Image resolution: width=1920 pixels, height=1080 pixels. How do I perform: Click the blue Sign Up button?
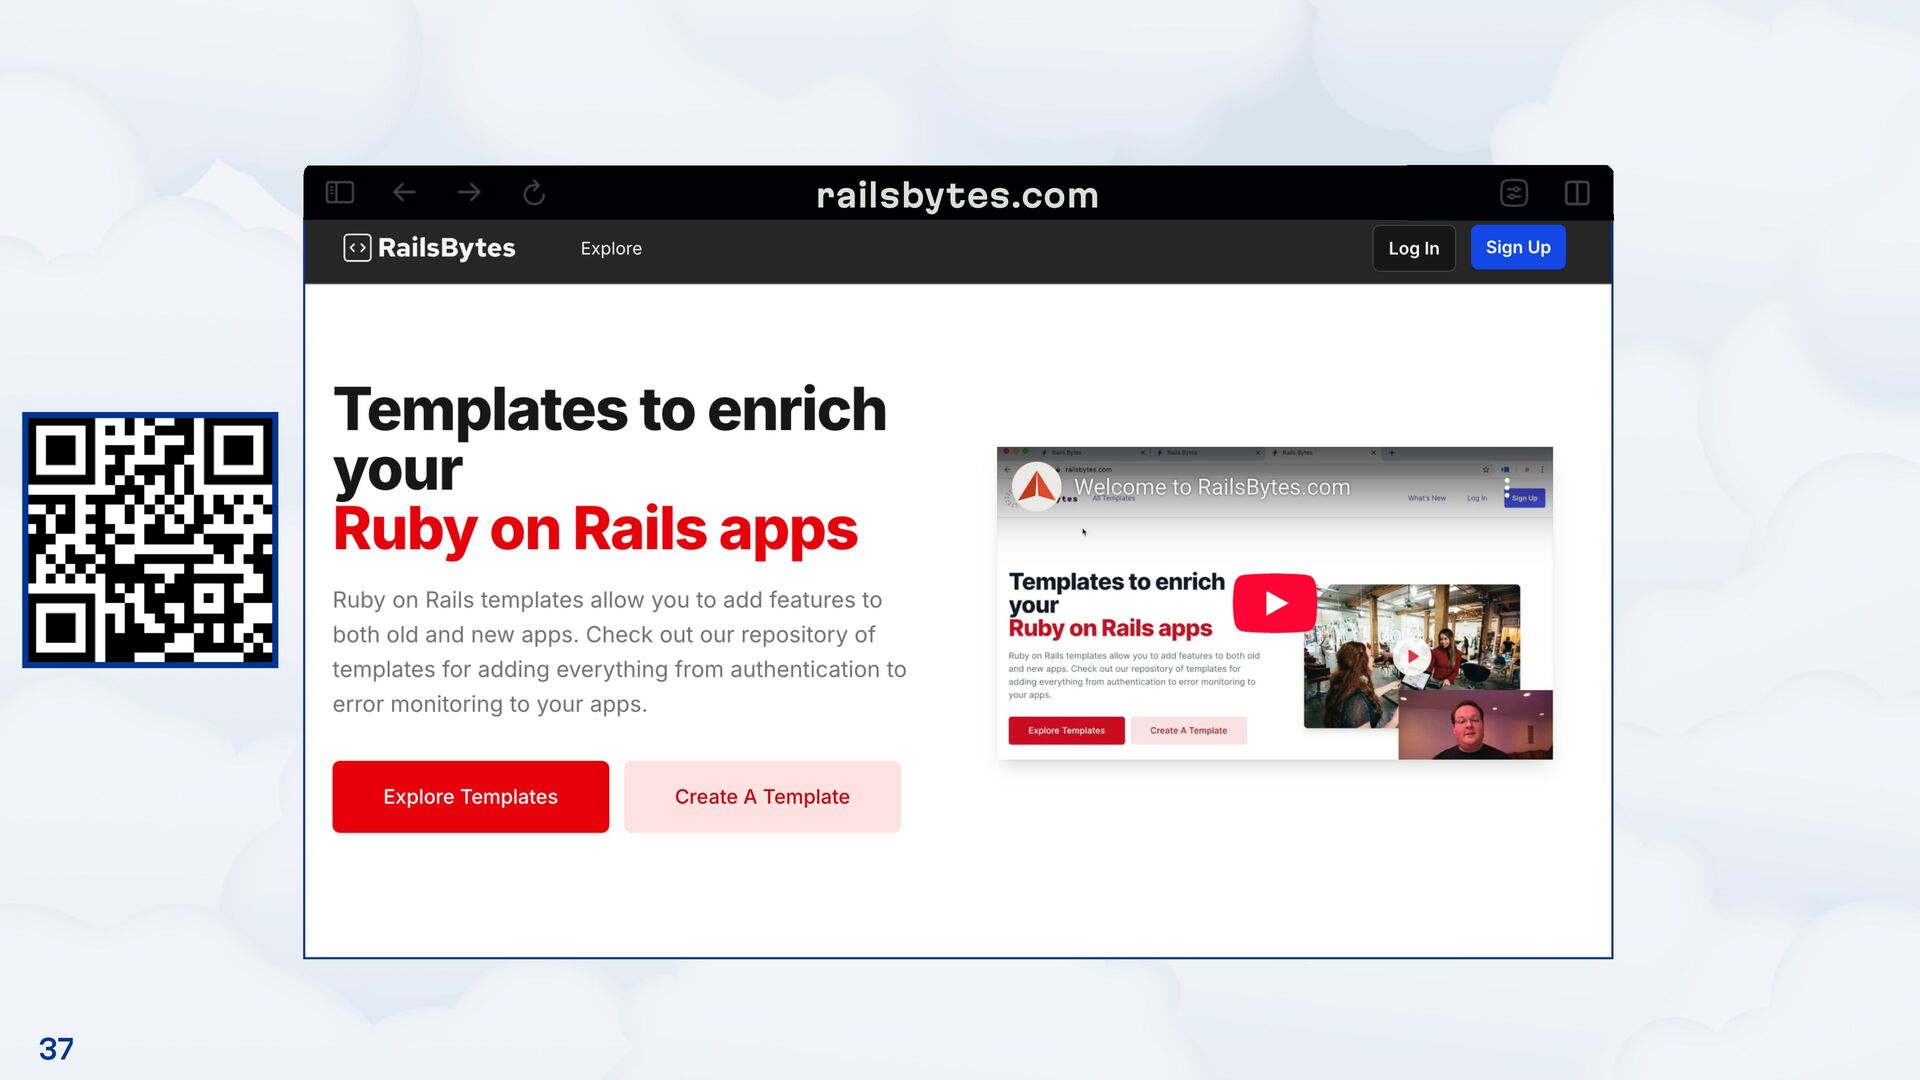tap(1517, 247)
